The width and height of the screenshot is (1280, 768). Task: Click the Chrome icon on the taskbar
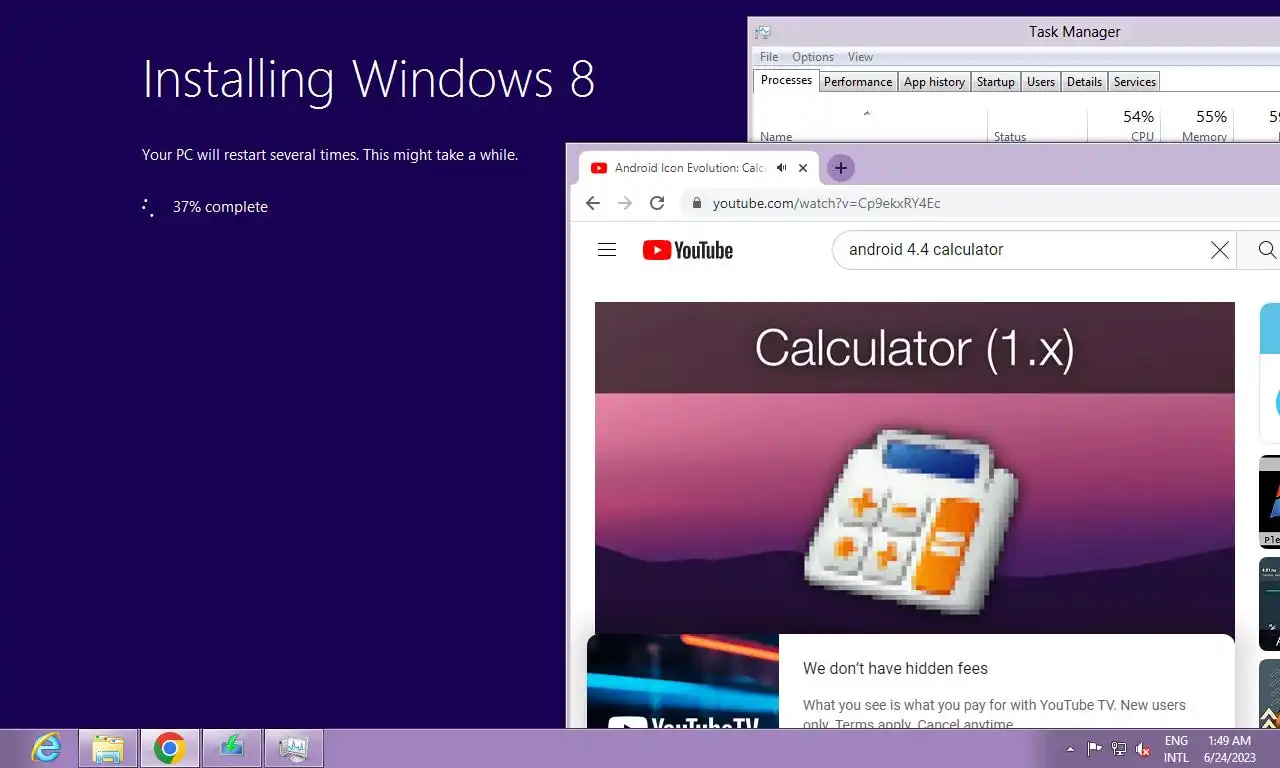169,748
